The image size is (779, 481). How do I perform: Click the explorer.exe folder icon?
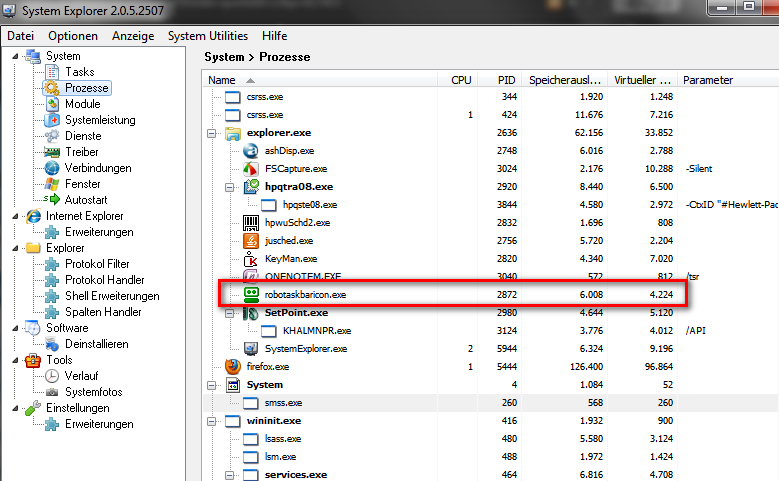coord(233,133)
